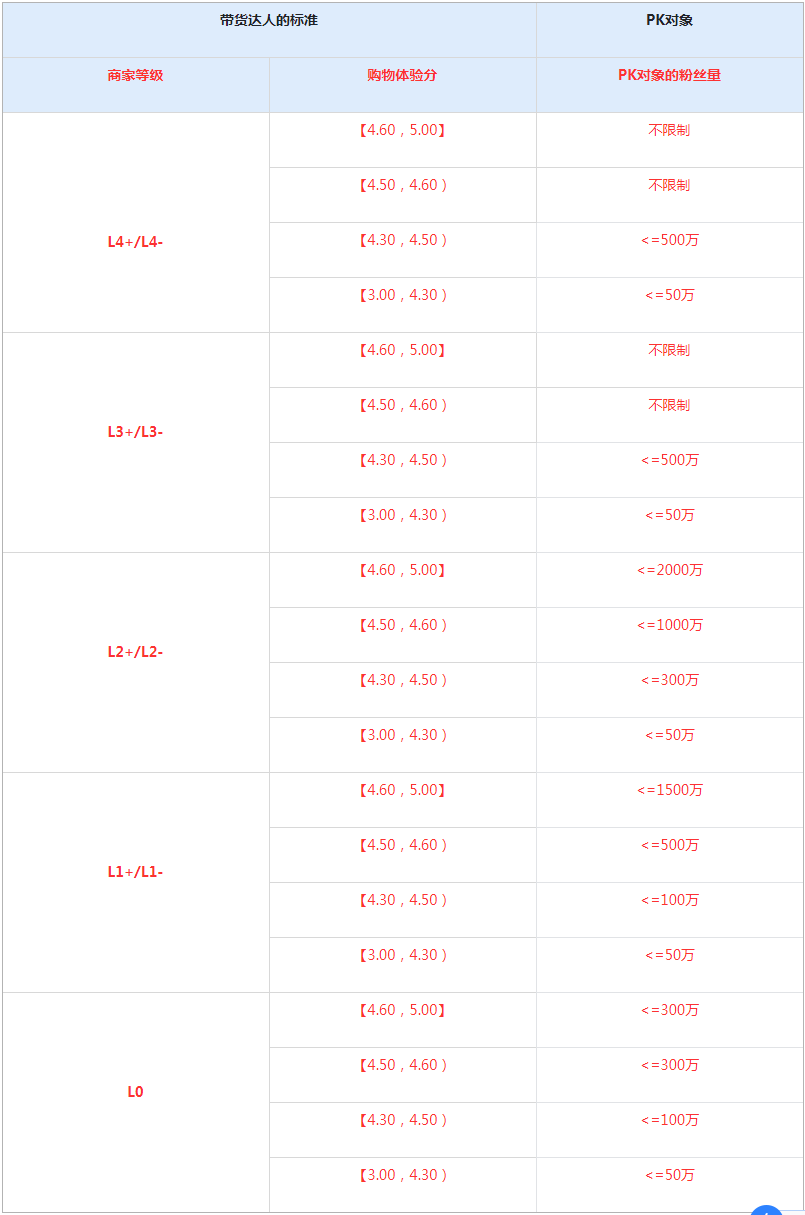The image size is (805, 1215).
Task: Select the L1+/L1- merchant level cell
Action: [135, 872]
